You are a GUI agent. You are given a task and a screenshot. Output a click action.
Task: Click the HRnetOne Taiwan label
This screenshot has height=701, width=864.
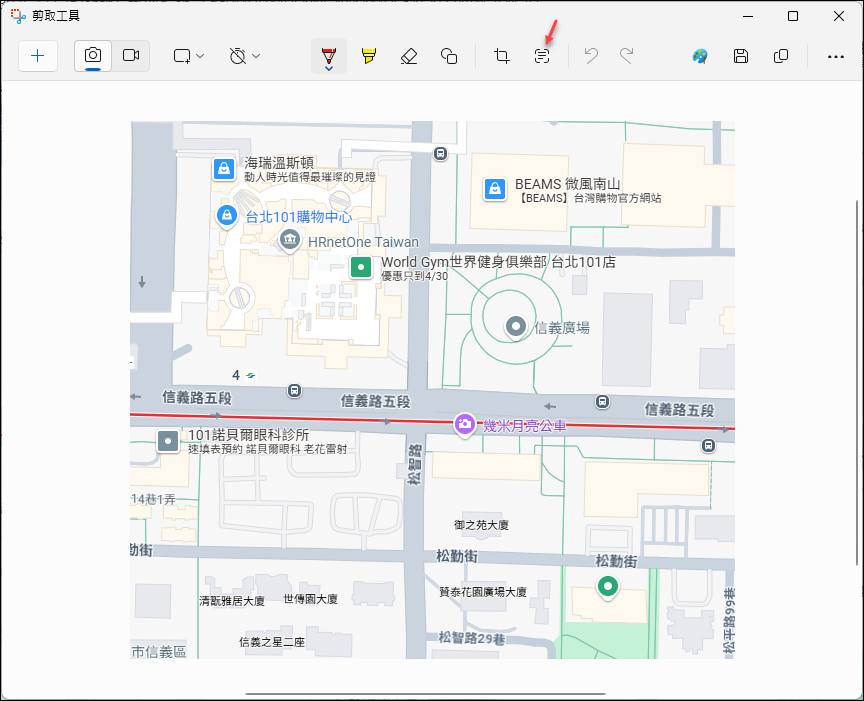point(363,242)
